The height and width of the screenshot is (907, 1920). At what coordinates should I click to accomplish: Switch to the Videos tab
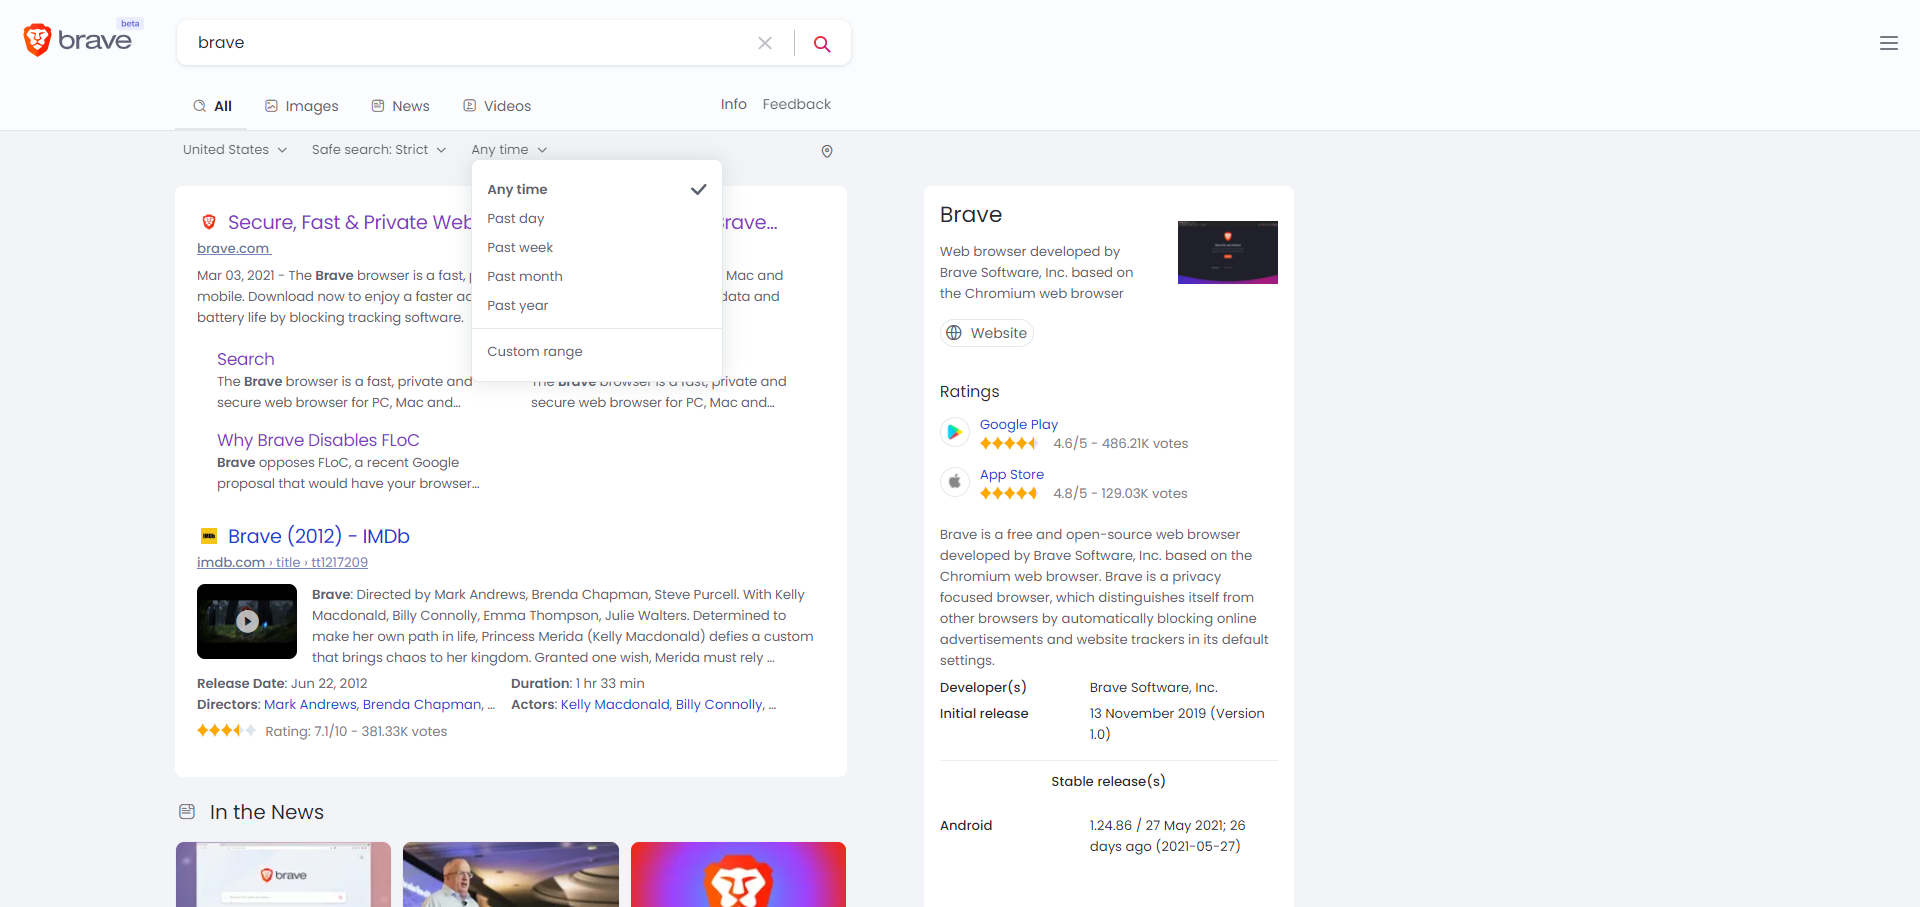pos(497,106)
